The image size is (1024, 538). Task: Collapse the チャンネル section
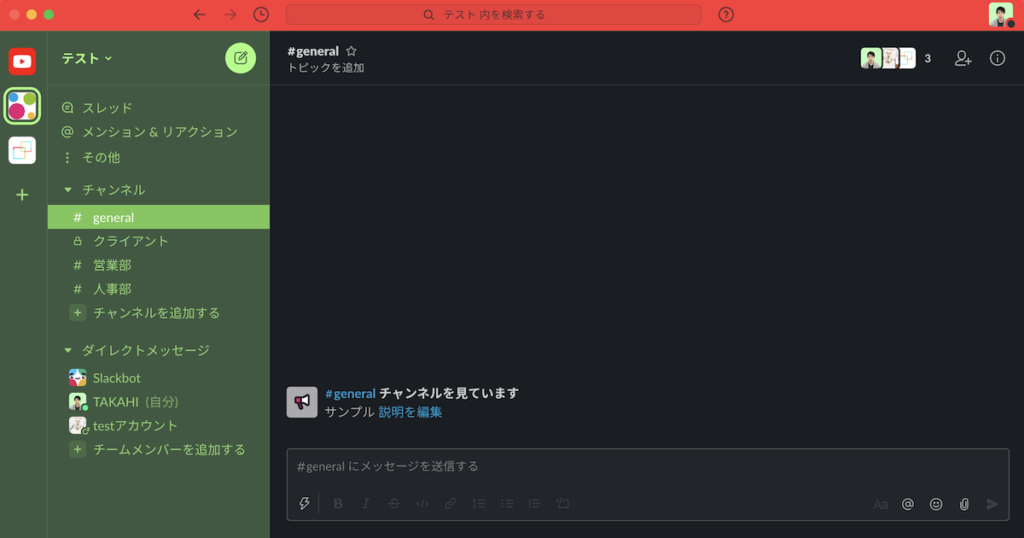[68, 190]
